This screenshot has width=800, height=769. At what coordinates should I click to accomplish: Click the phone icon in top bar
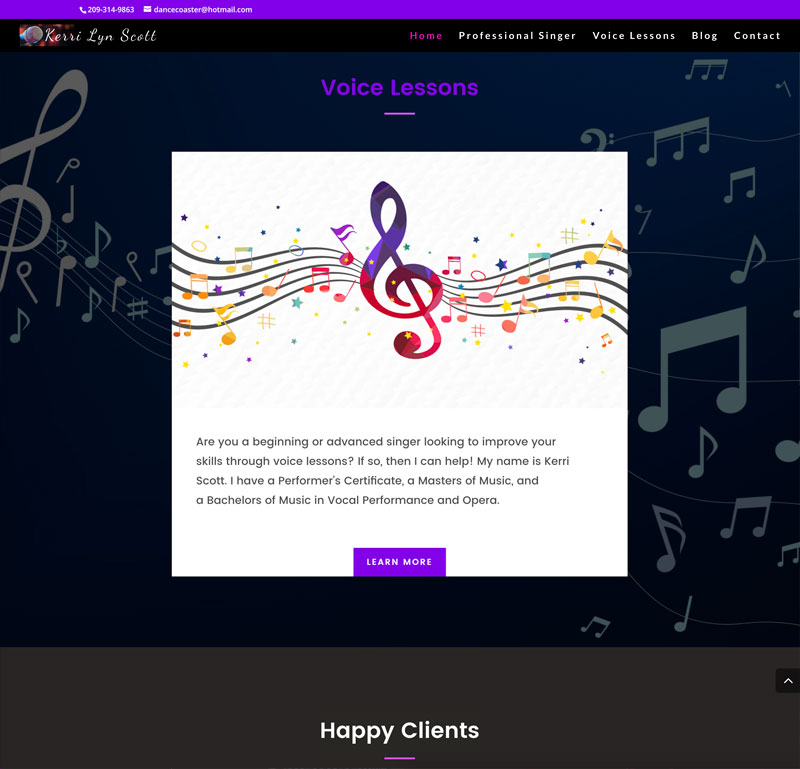(83, 10)
